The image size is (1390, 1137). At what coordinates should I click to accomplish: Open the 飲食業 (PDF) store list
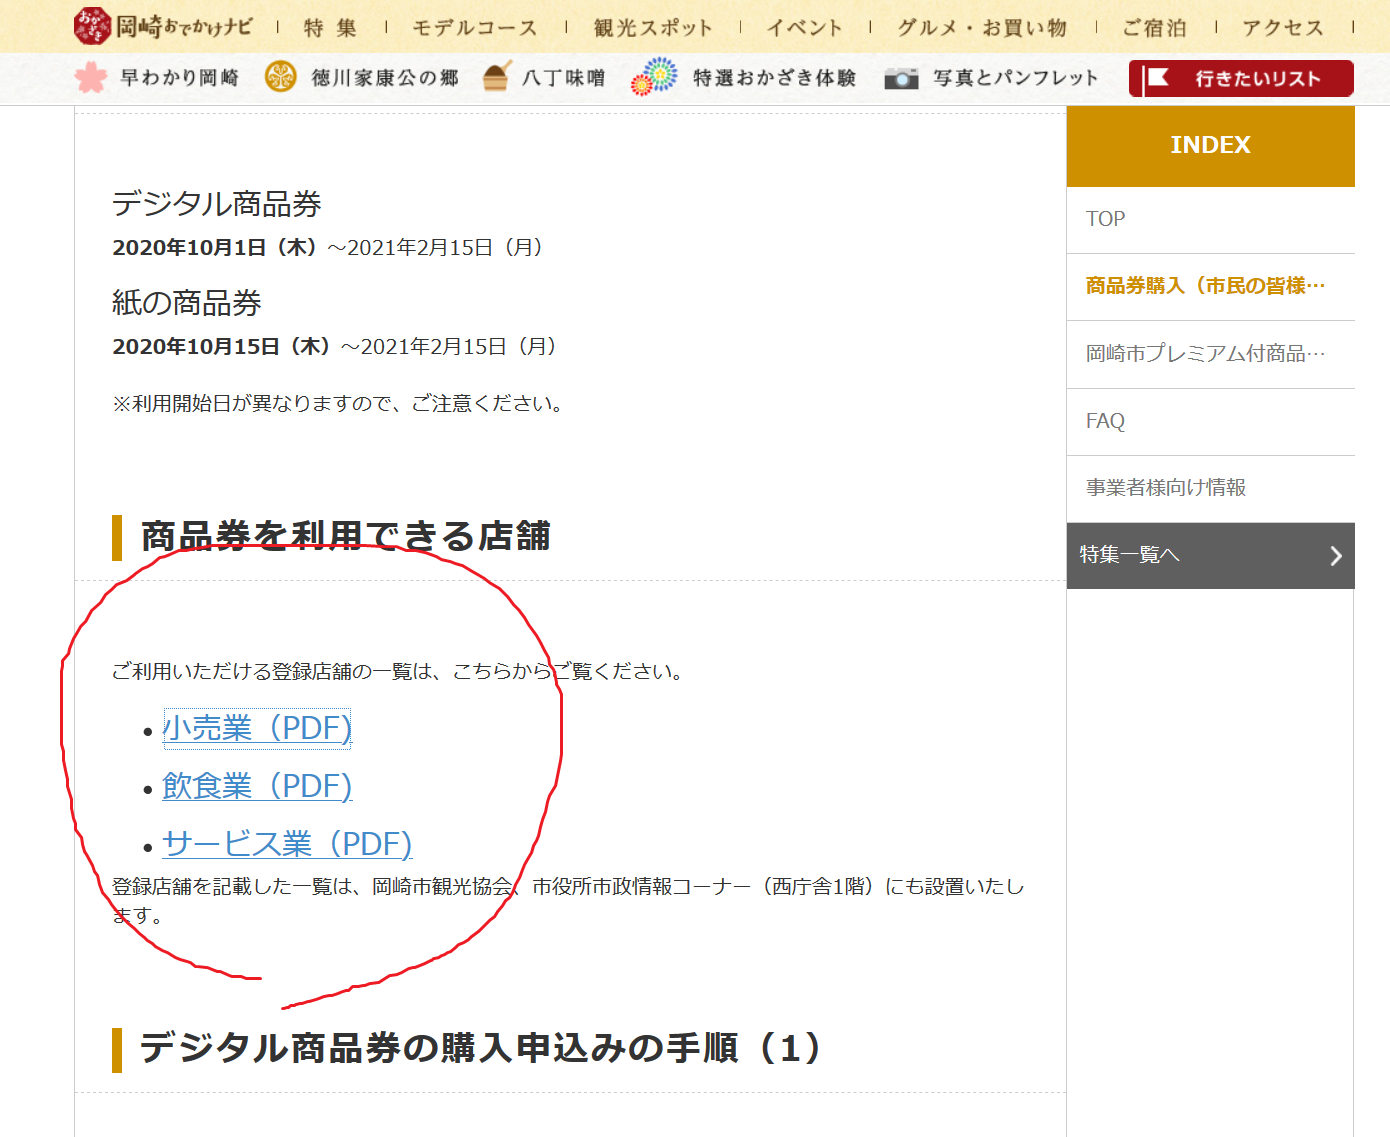[x=257, y=786]
